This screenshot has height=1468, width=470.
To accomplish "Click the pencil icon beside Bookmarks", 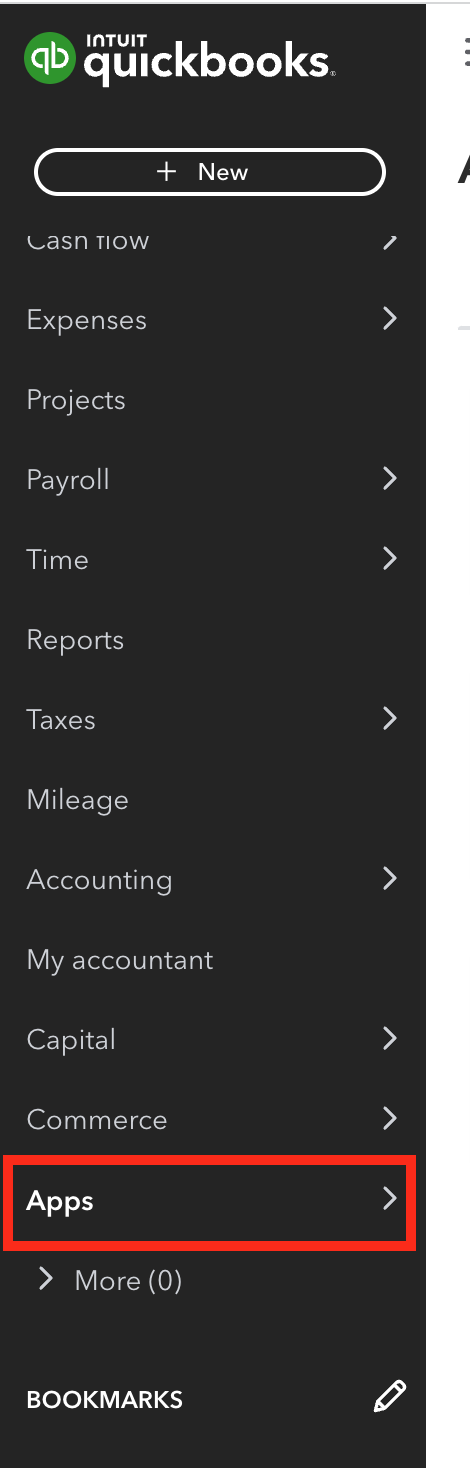I will click(x=390, y=1396).
